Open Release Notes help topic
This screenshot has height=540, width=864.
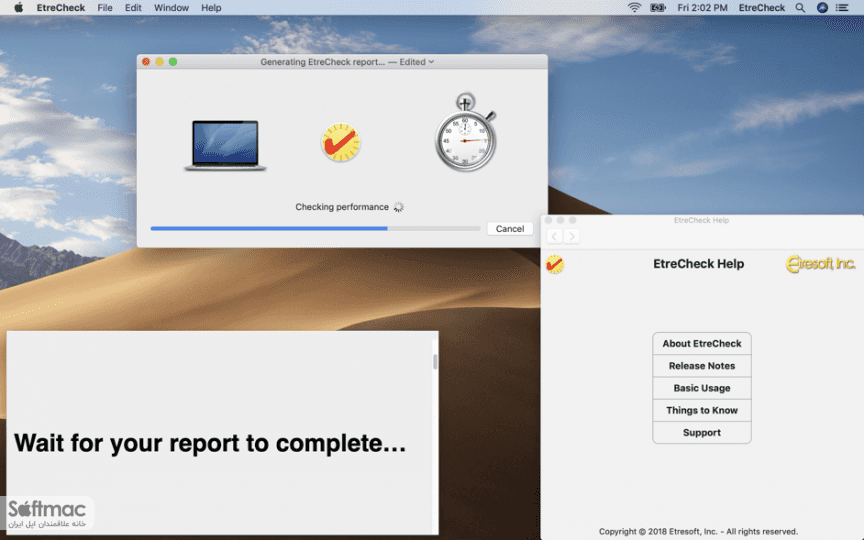[702, 366]
